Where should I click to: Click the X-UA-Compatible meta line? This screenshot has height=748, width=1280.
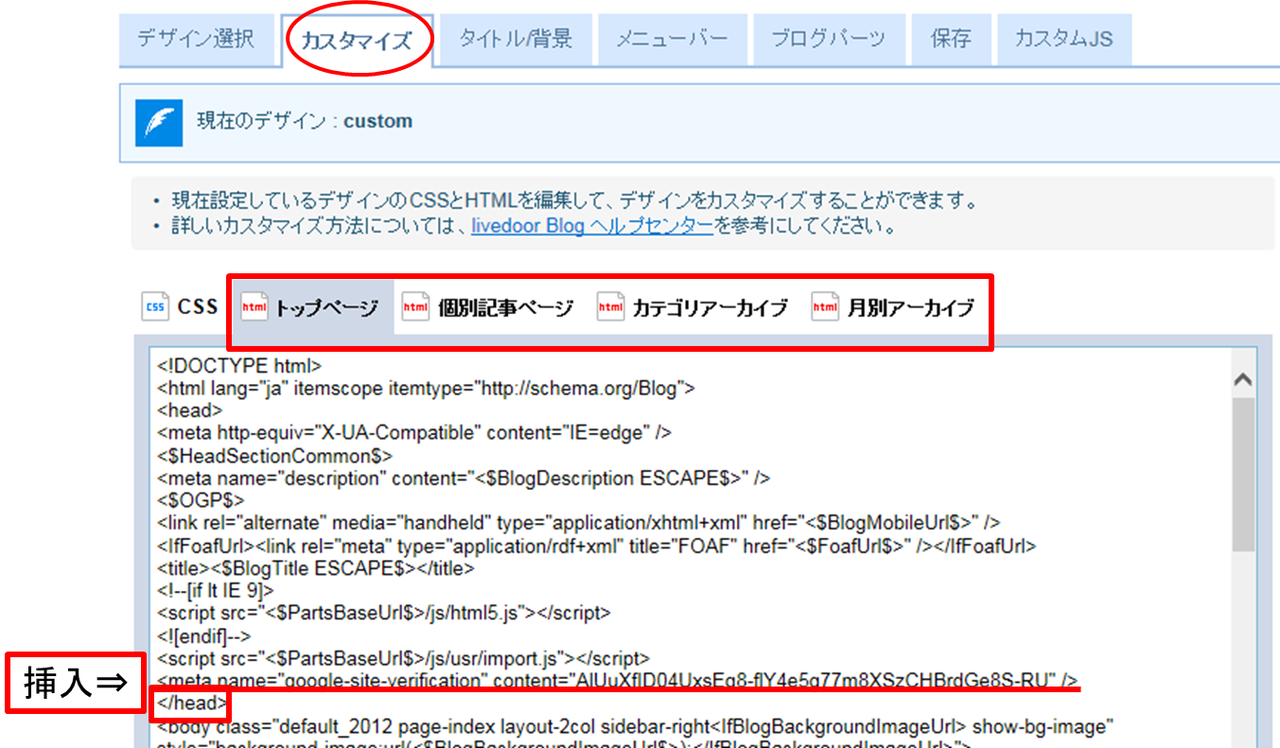click(414, 432)
